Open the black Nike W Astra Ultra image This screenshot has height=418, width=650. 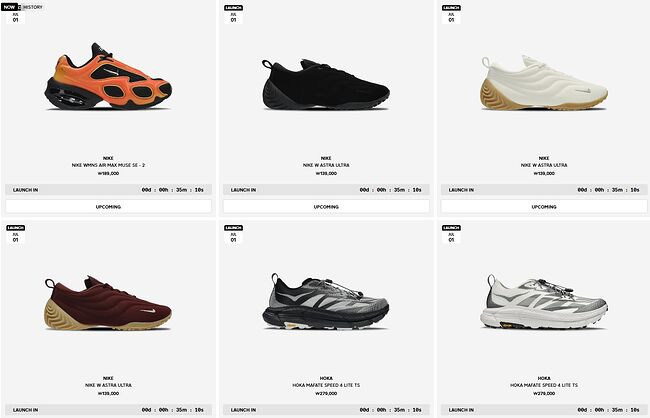pos(325,85)
